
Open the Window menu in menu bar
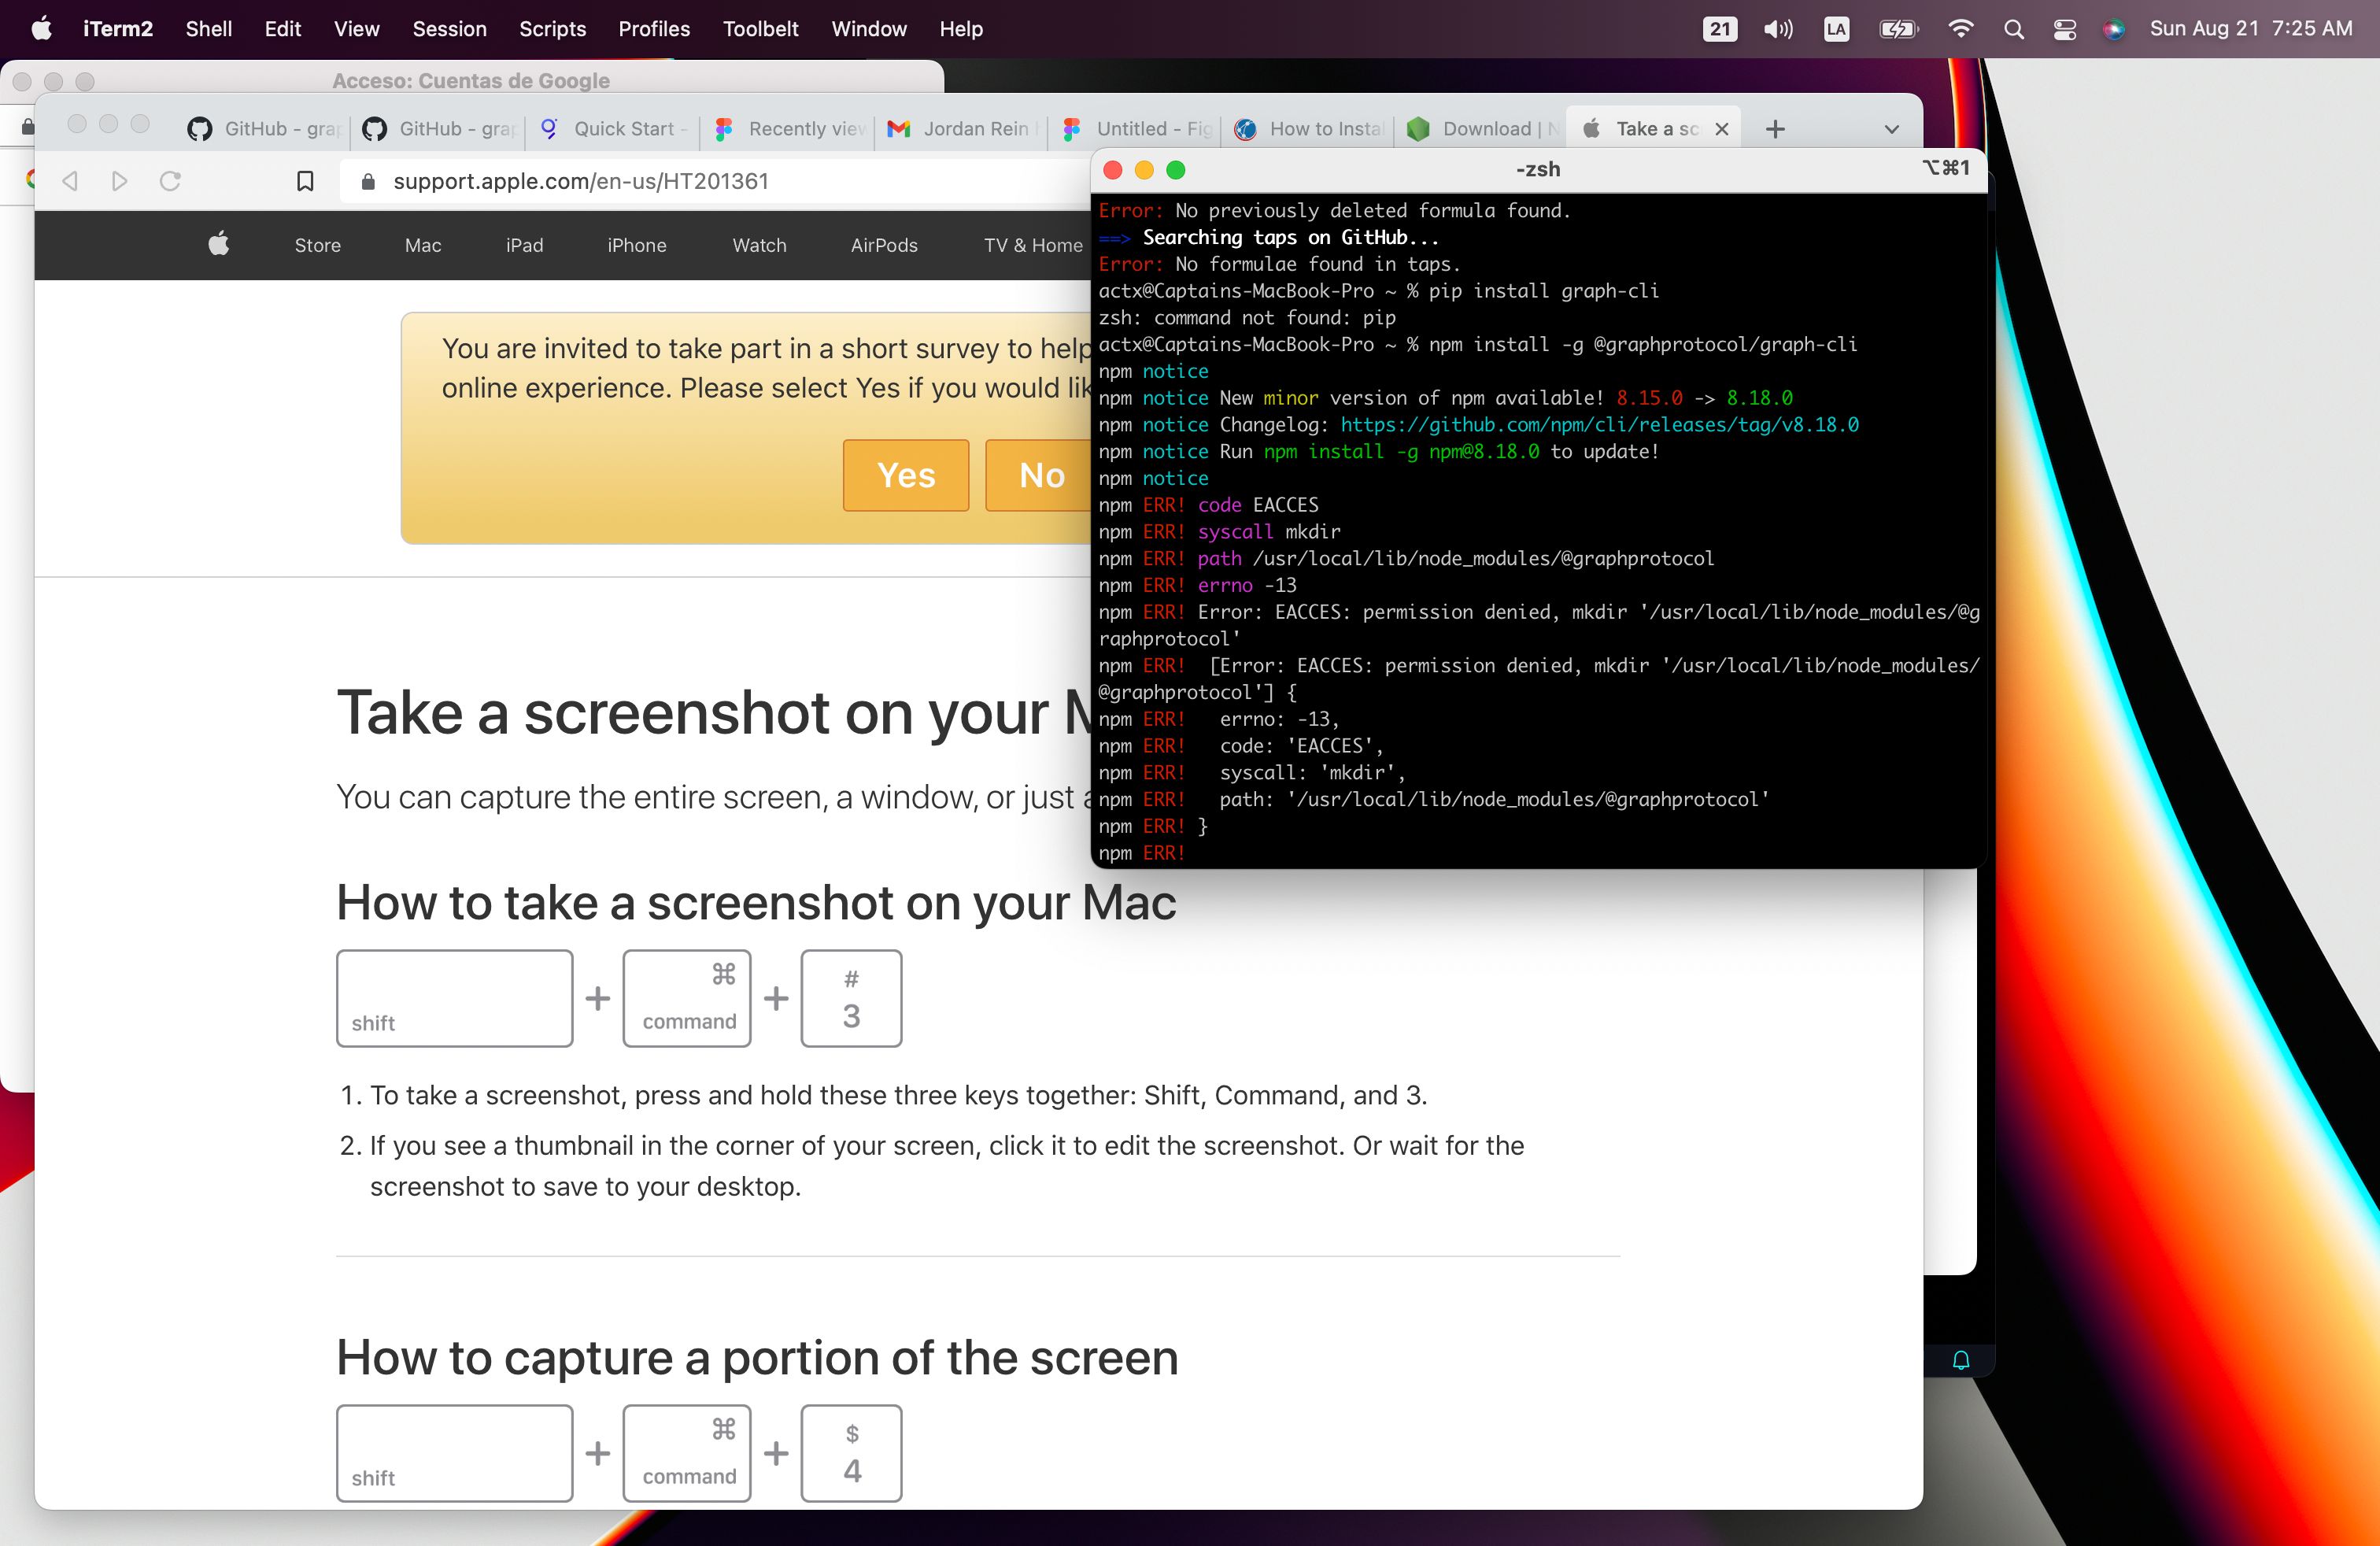point(869,28)
